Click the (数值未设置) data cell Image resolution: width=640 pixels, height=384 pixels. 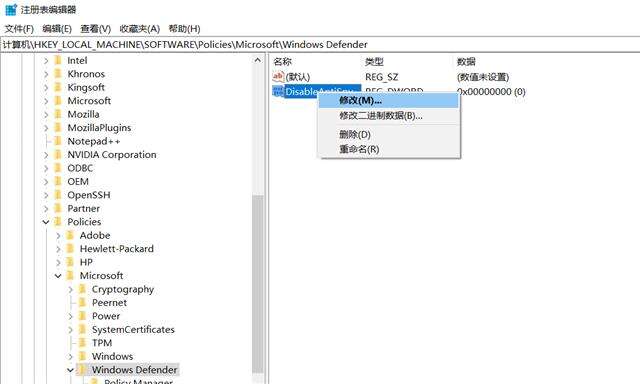(x=483, y=77)
